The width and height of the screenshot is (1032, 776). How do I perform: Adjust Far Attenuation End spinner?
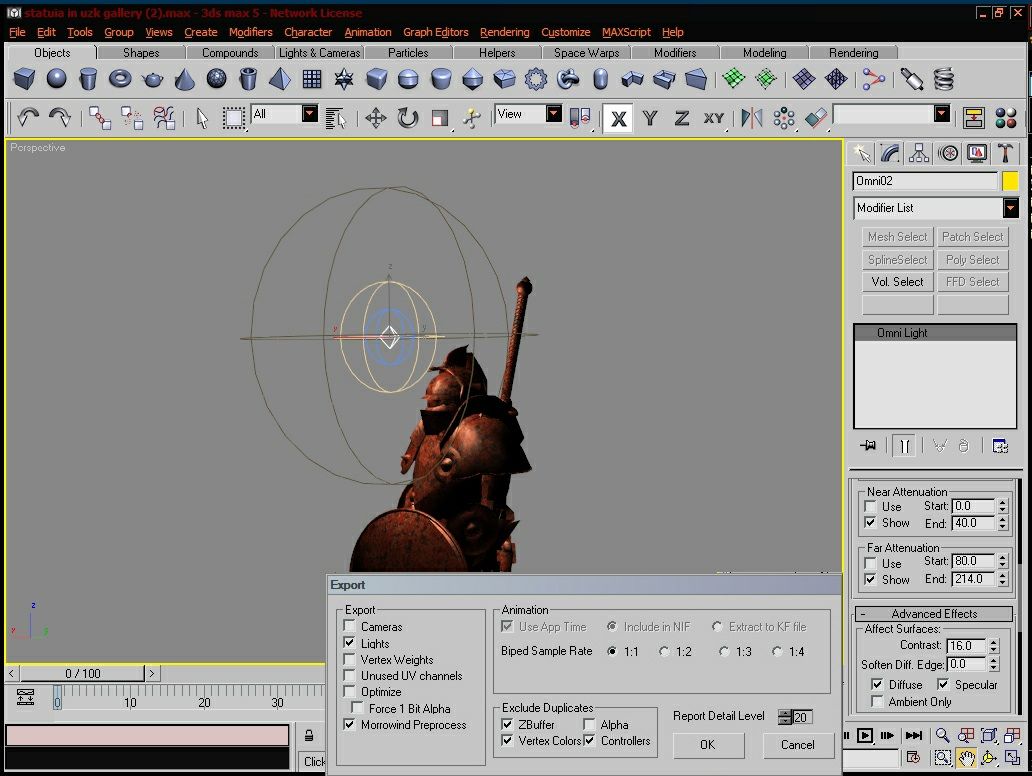[1002, 579]
